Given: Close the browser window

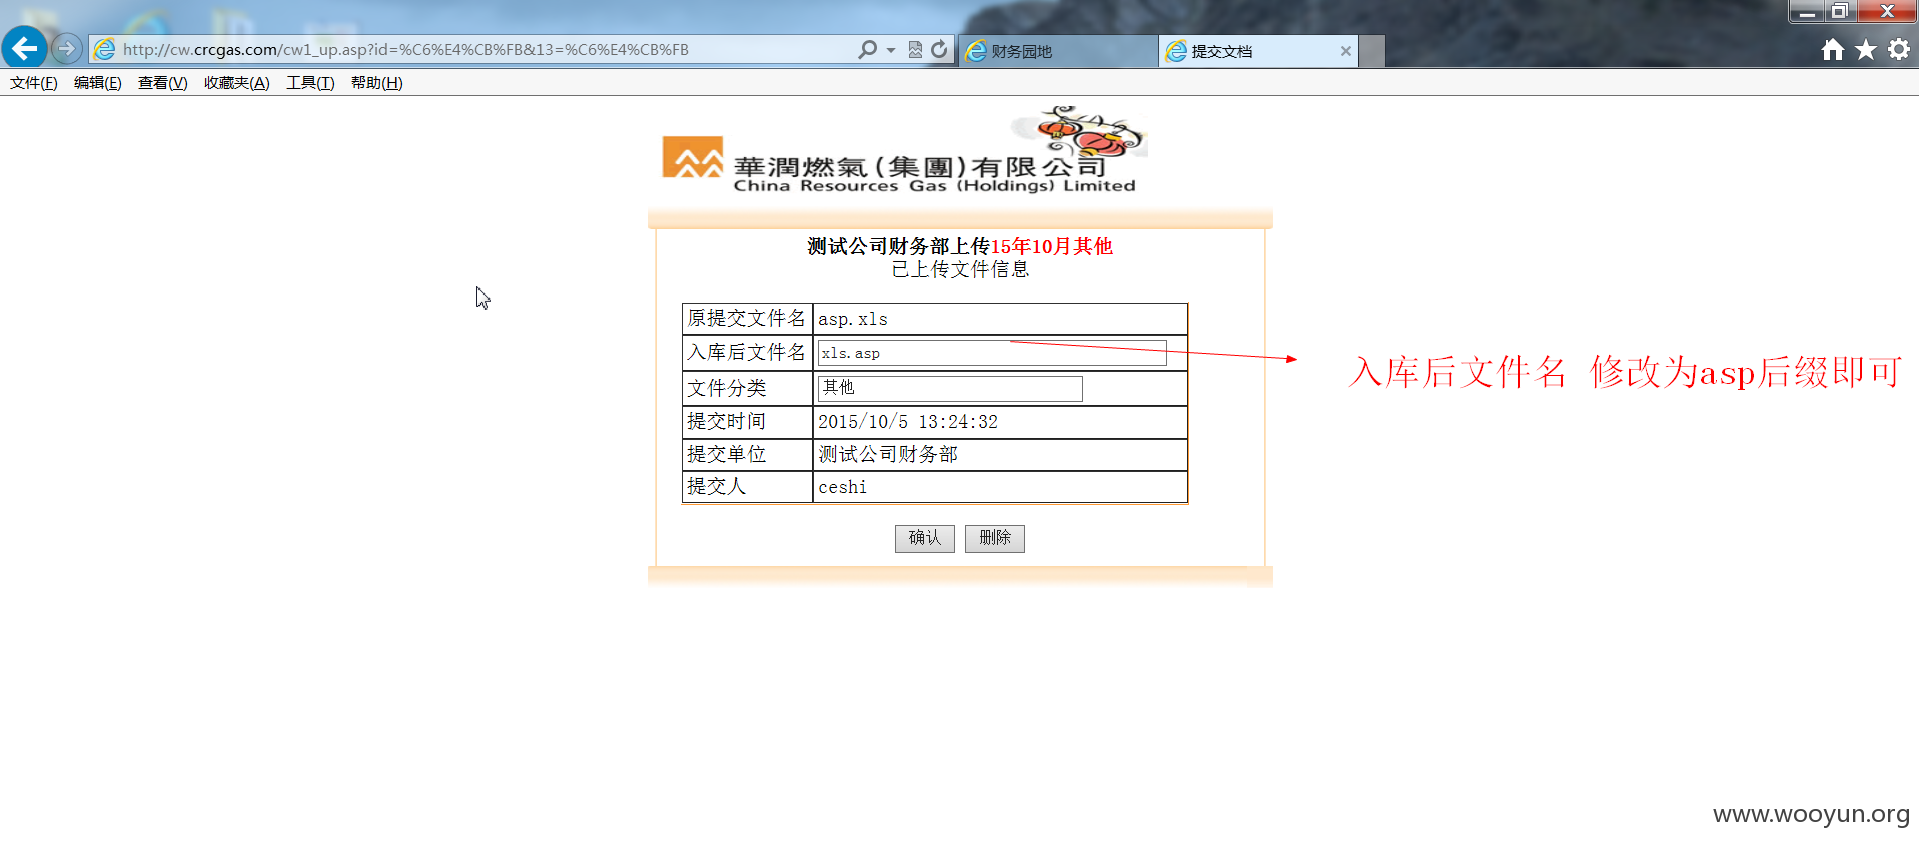Looking at the screenshot, I should (x=1887, y=12).
